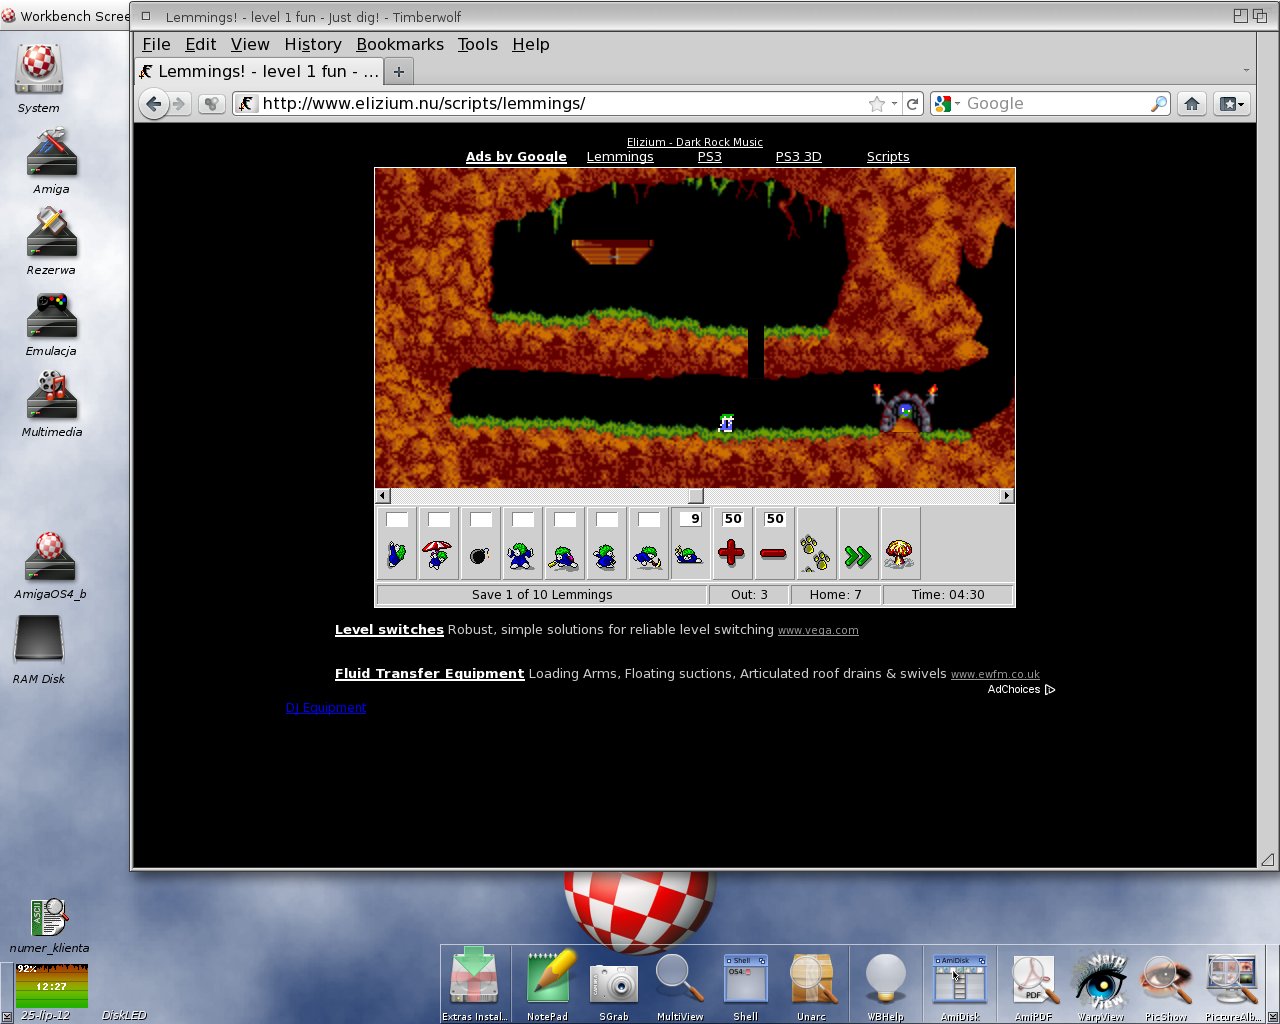Select the Miner pickaxe skill

(x=649, y=542)
